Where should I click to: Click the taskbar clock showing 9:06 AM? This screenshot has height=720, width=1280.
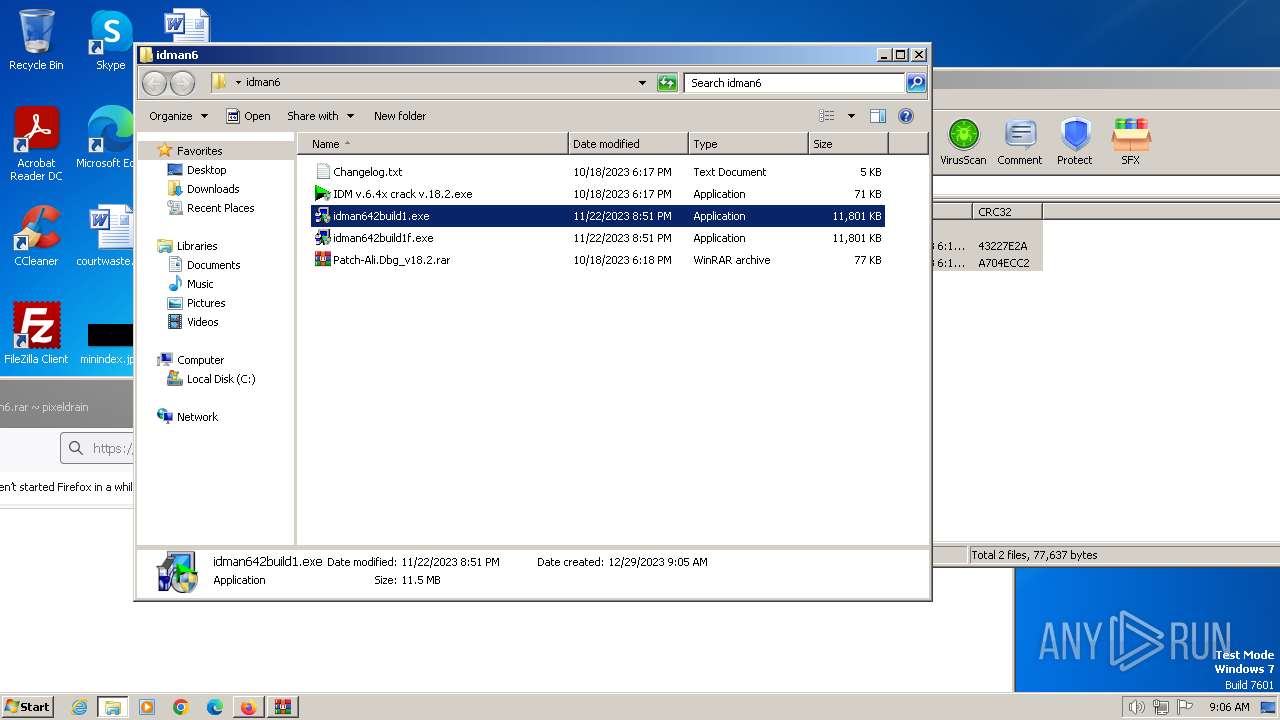(1229, 707)
